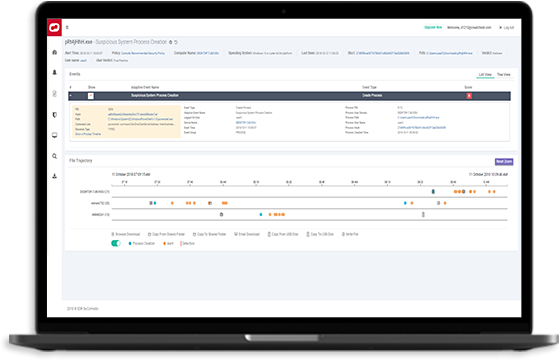Click the first icon after the alert title
This screenshot has height=361, width=560.
pos(171,42)
